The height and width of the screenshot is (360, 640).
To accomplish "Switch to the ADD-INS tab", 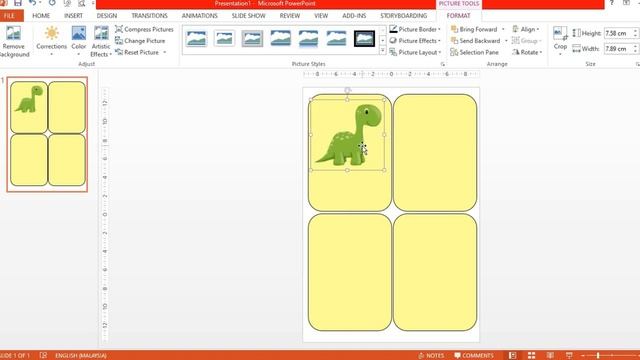I will pos(354,16).
